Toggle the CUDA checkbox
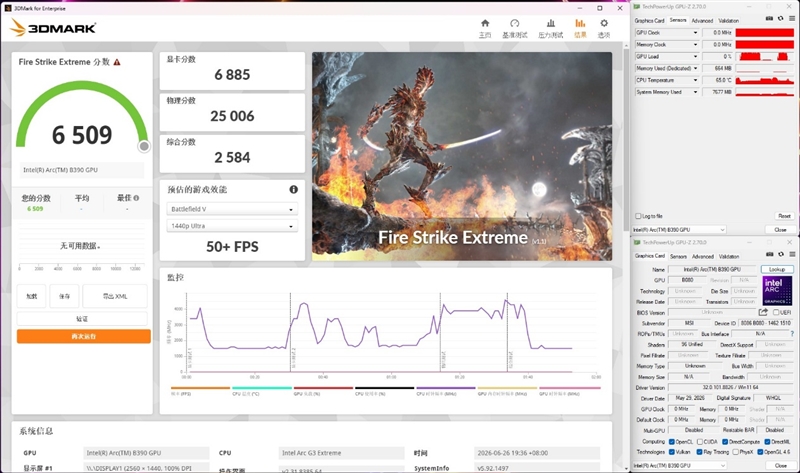 click(x=700, y=442)
